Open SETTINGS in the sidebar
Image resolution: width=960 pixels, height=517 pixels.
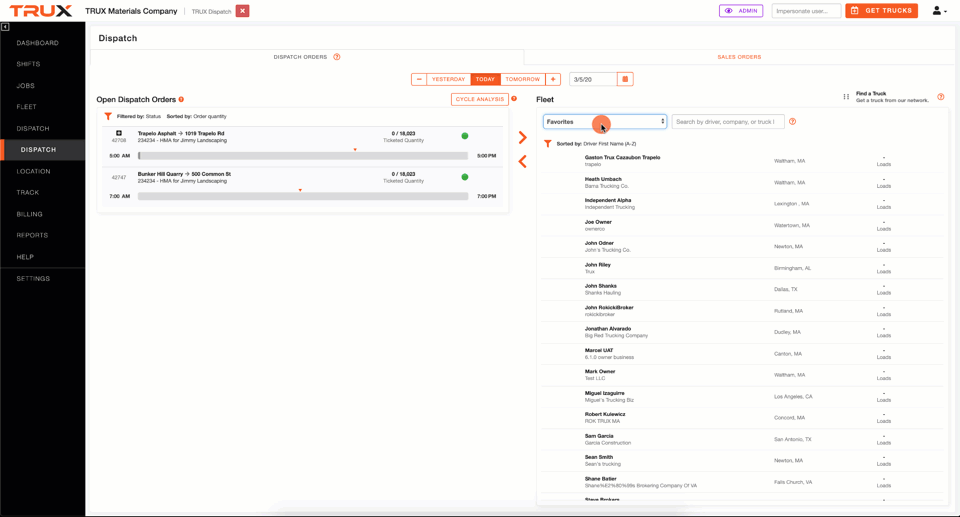[33, 279]
